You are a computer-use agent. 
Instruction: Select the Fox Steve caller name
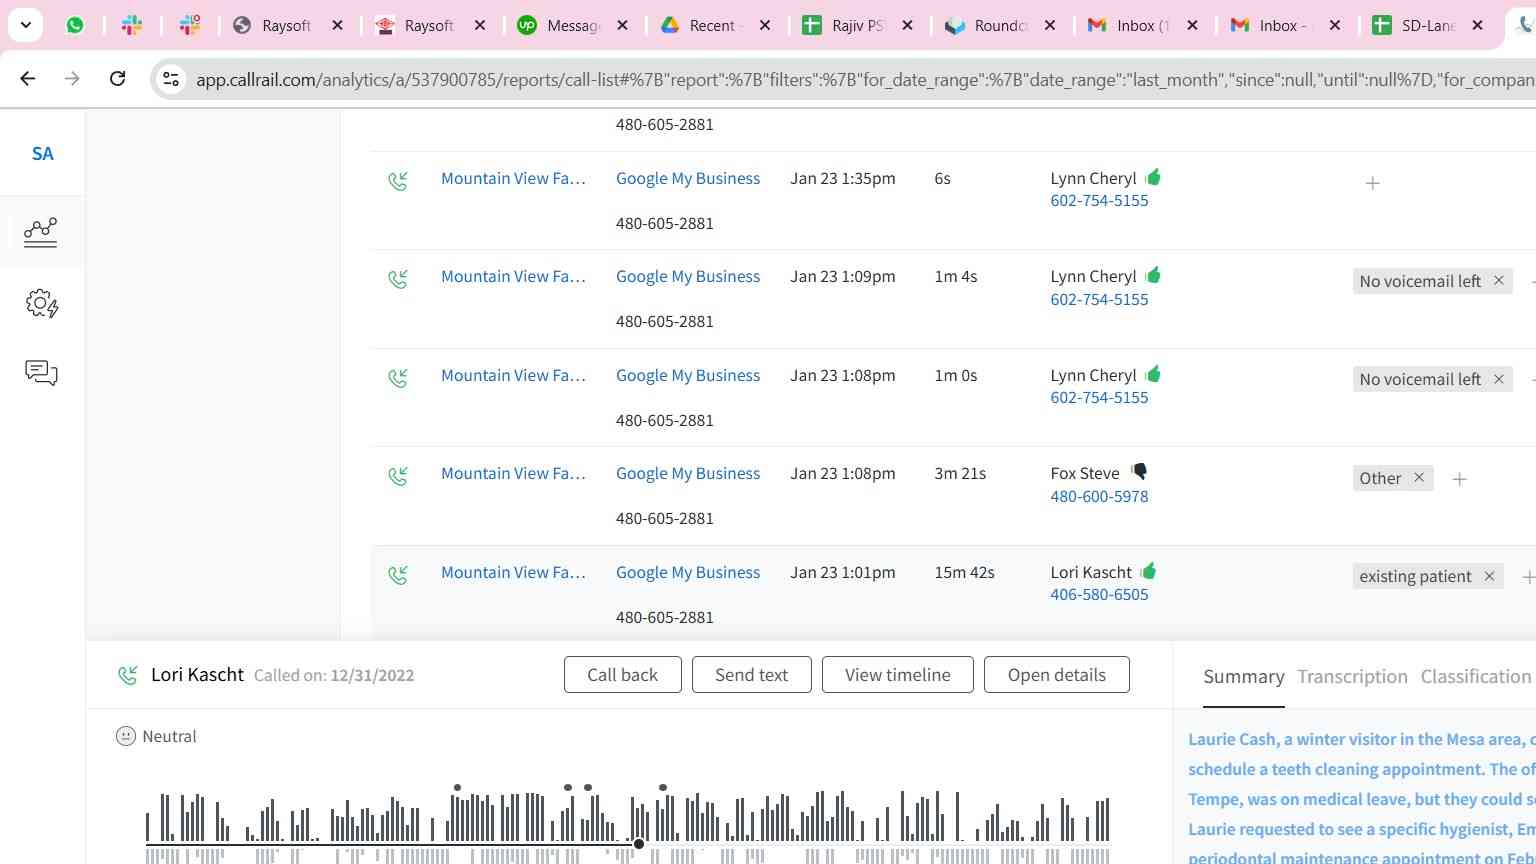point(1085,474)
